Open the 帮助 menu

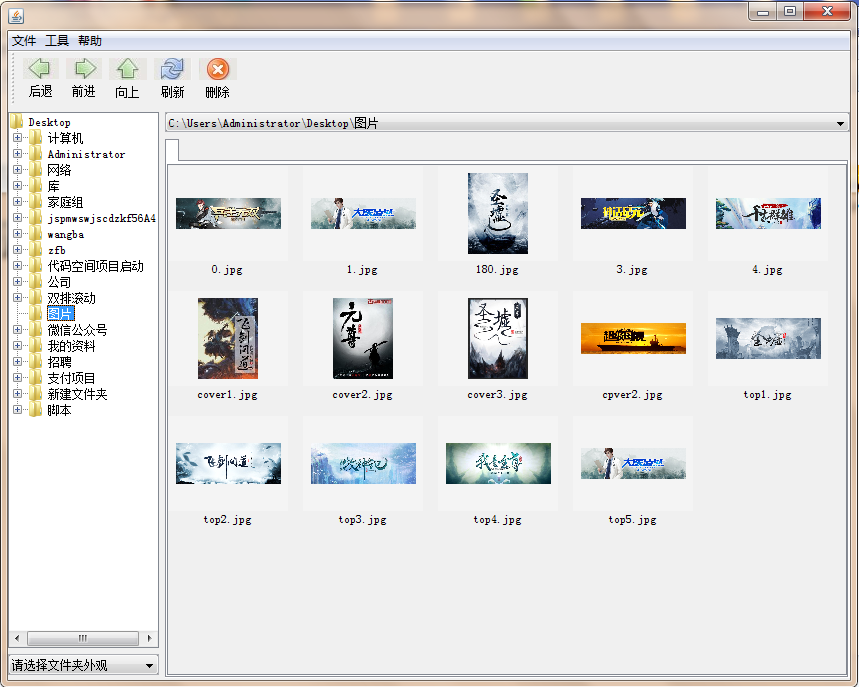tap(89, 41)
